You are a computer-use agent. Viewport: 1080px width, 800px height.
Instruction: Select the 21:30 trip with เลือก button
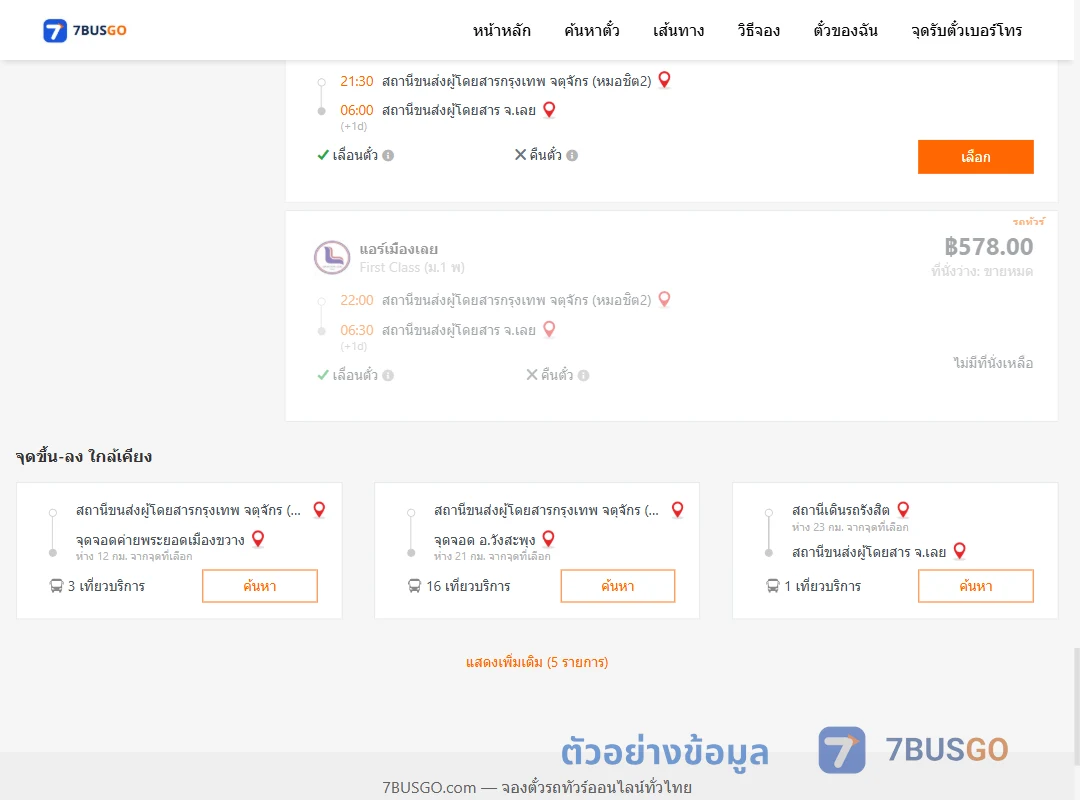click(x=975, y=157)
